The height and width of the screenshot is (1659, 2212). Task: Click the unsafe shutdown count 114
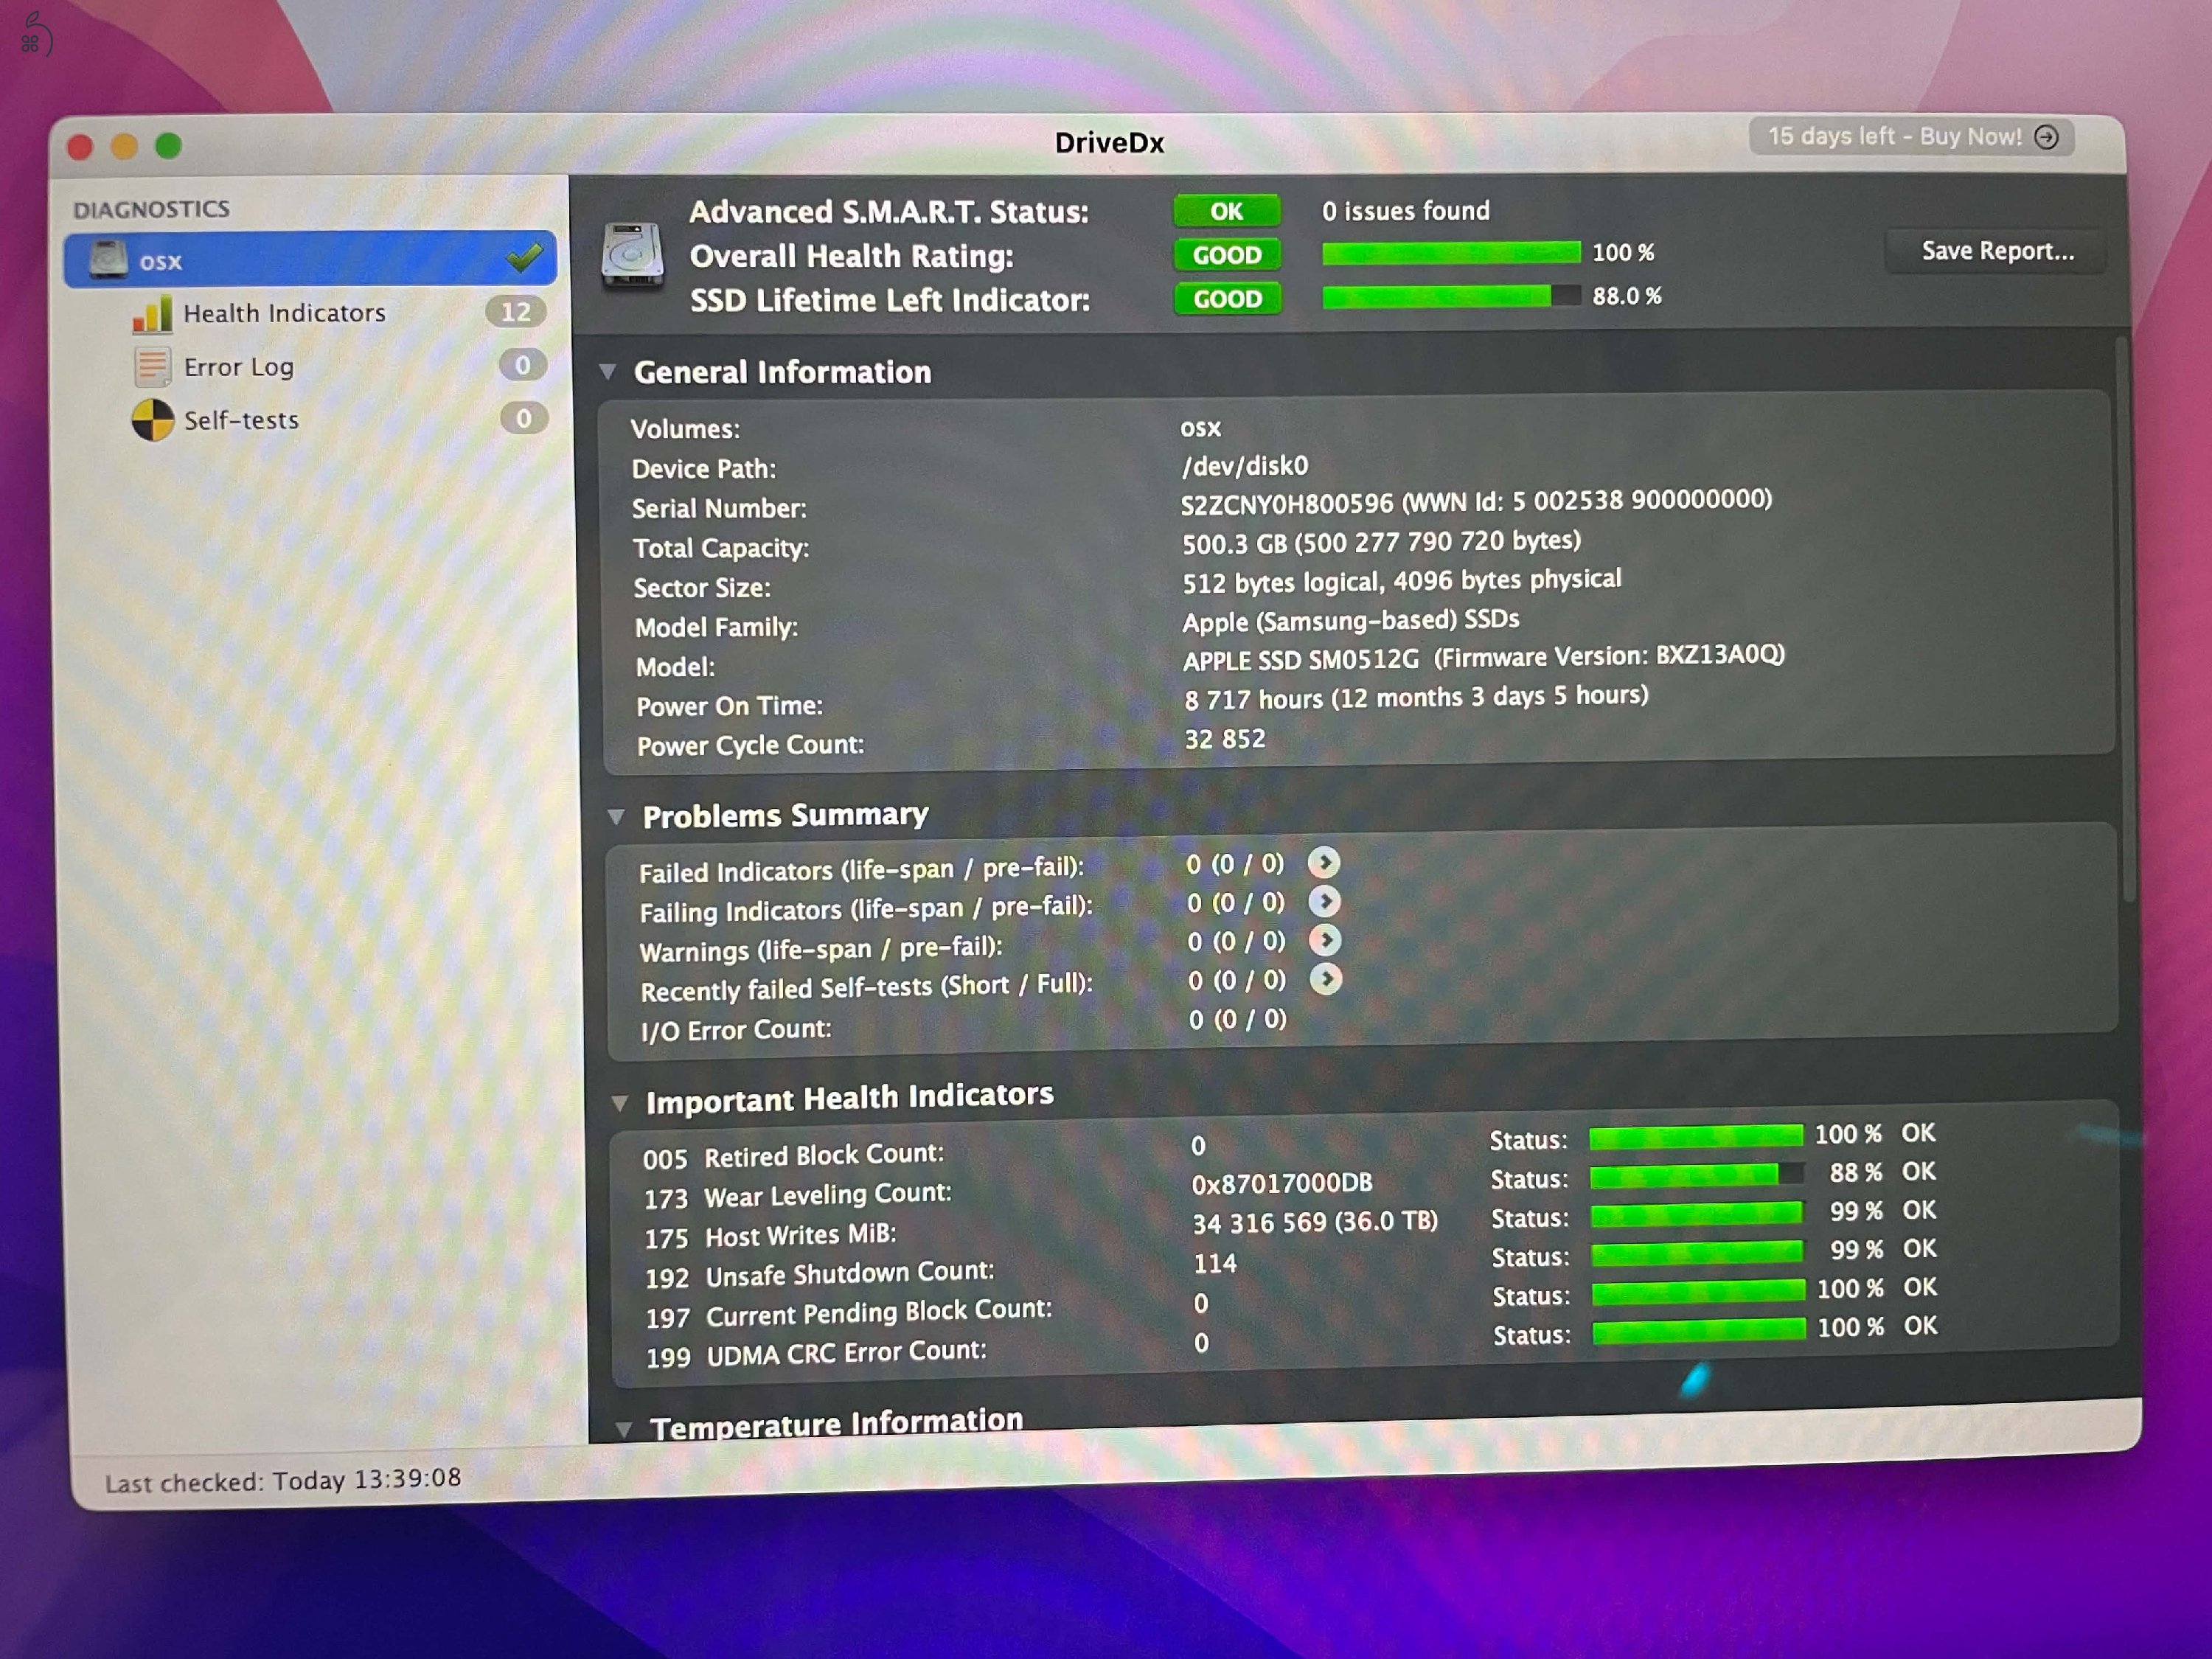1215,1264
